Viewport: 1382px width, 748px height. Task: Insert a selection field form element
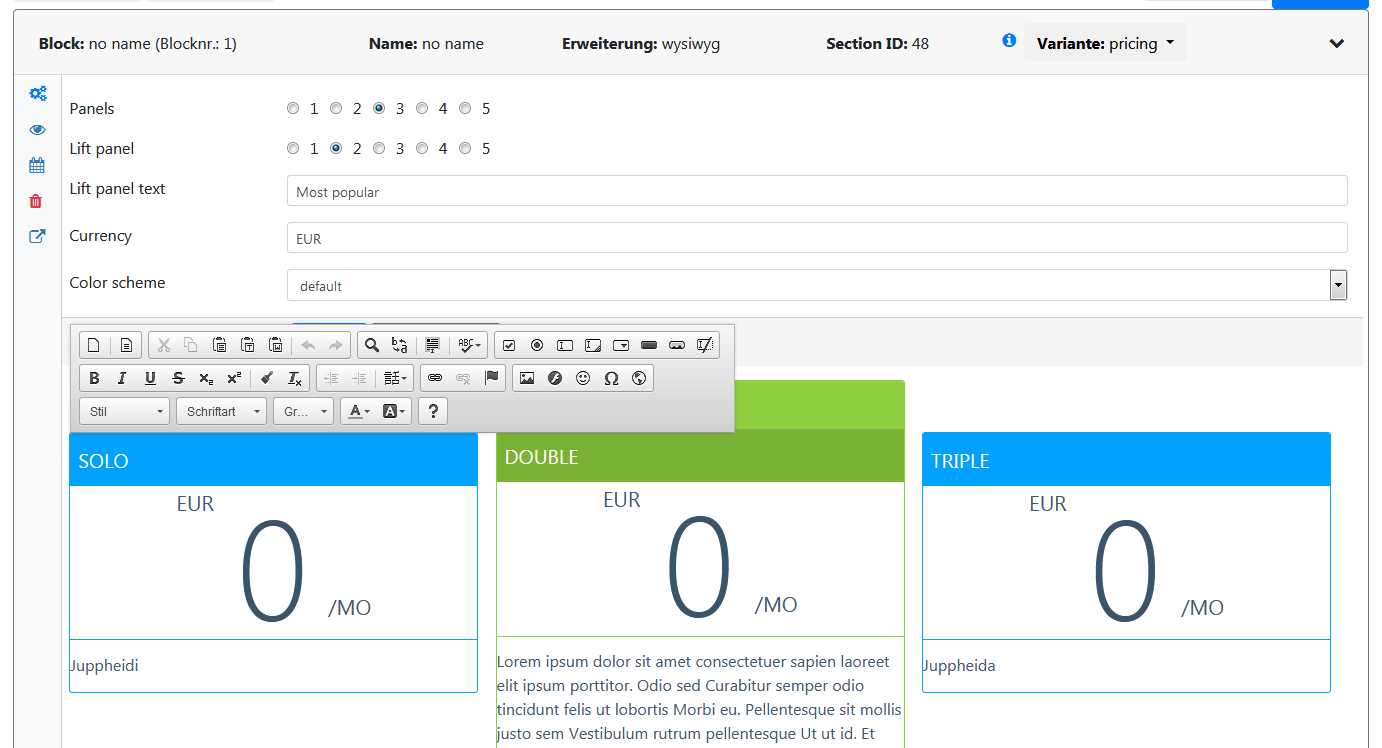[621, 345]
